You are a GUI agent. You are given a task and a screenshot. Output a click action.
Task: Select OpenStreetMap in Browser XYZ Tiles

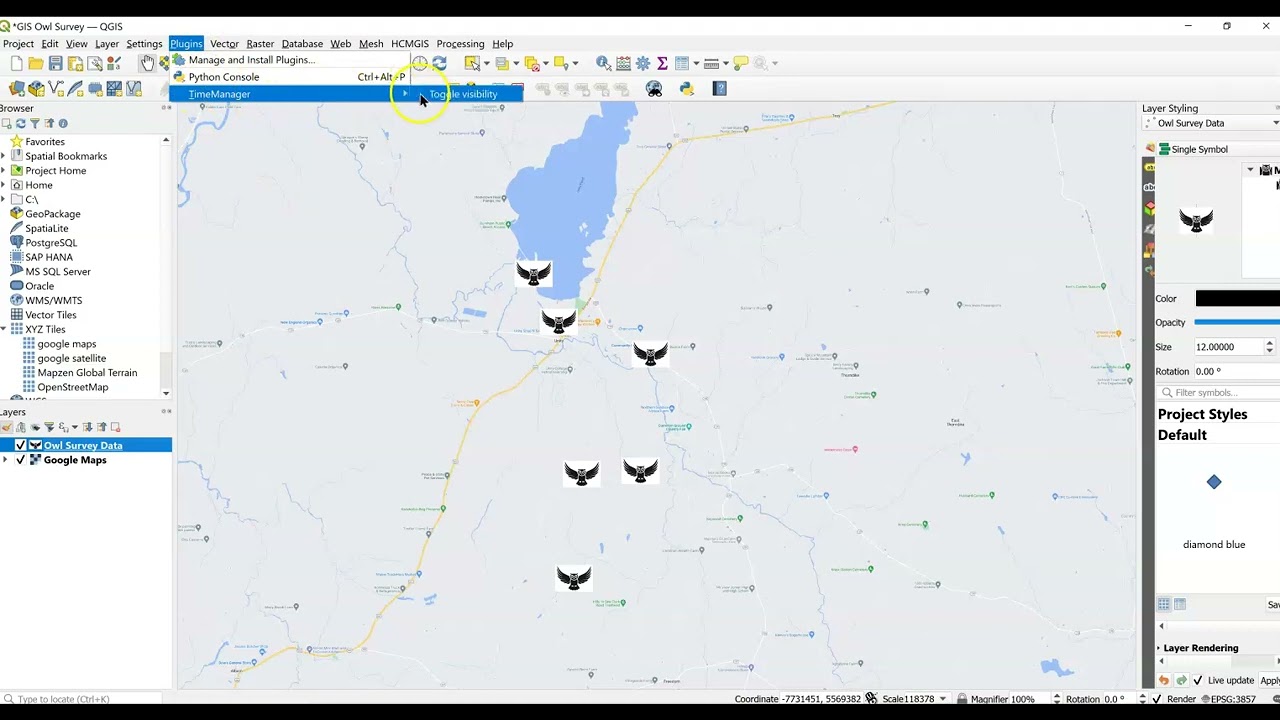[72, 387]
